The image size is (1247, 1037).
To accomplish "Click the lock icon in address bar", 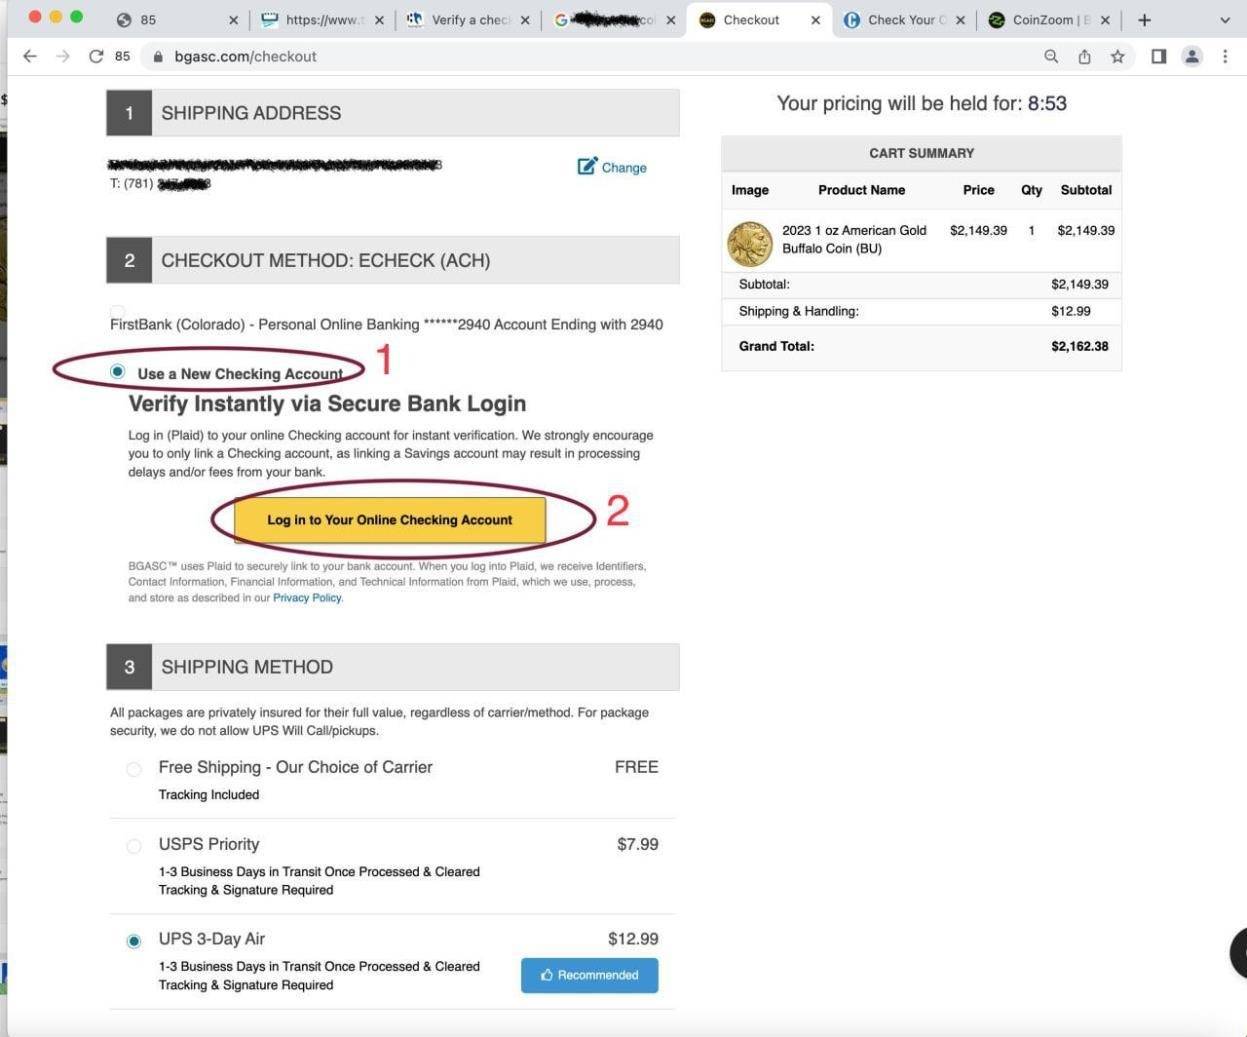I will point(158,57).
